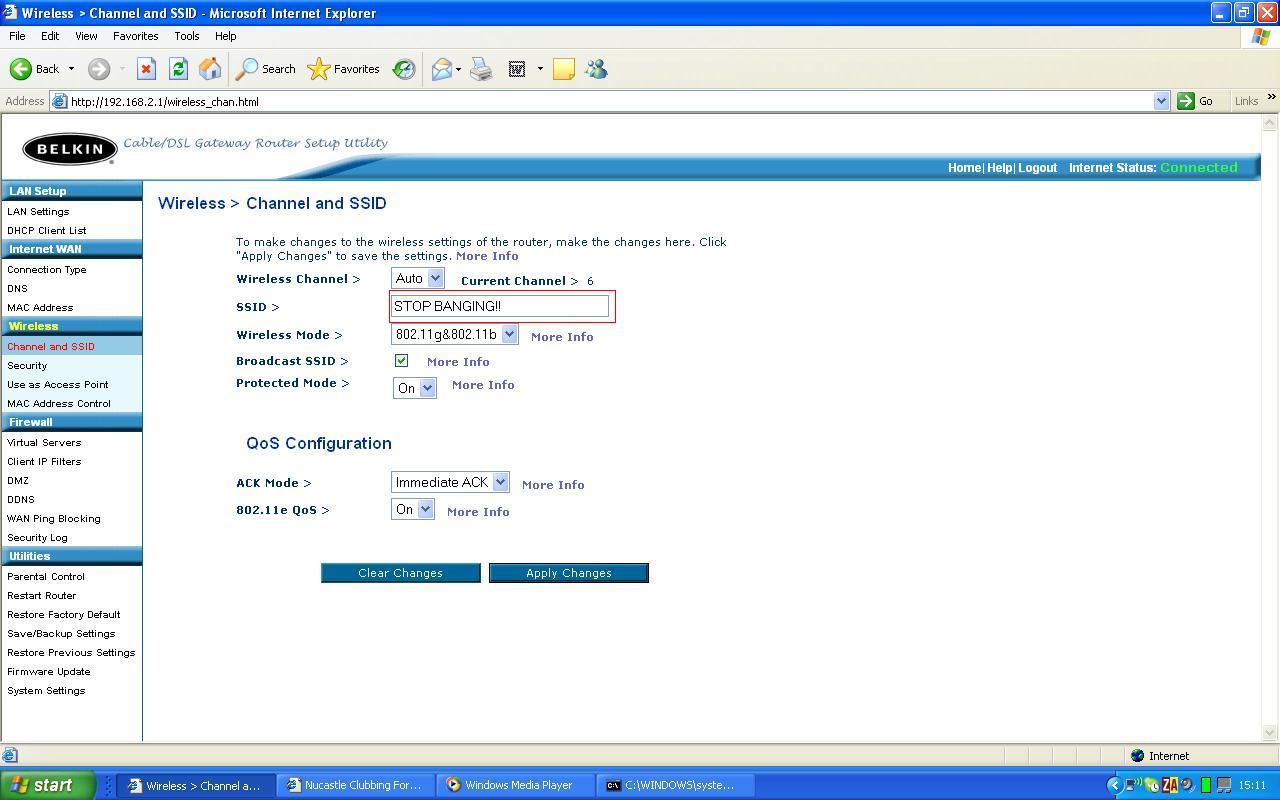Open the Mail toolbar icon

[x=441, y=69]
